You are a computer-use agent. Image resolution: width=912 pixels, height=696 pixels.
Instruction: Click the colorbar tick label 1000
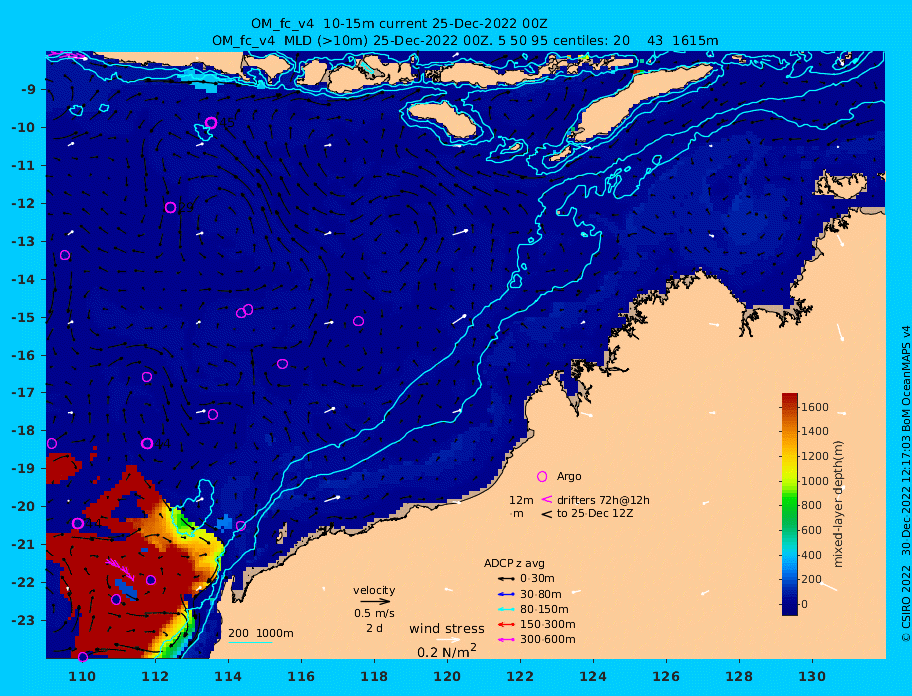coord(815,481)
